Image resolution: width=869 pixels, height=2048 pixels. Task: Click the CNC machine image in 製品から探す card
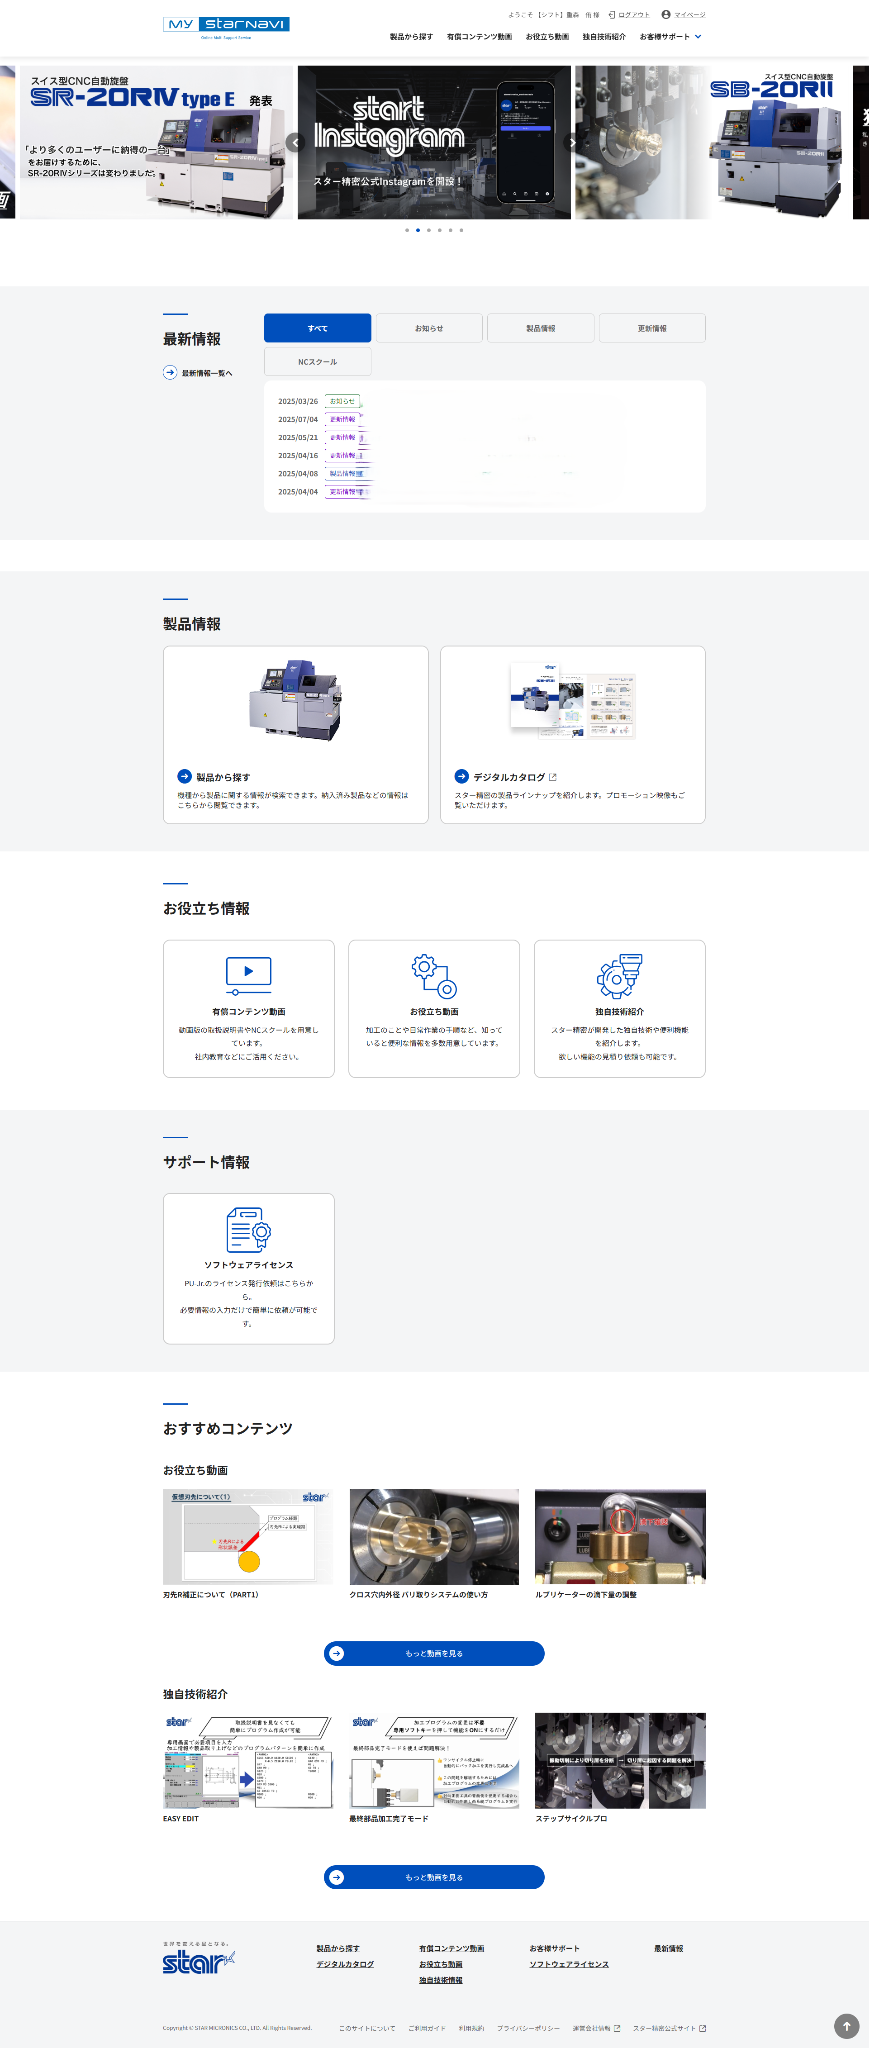[x=295, y=699]
